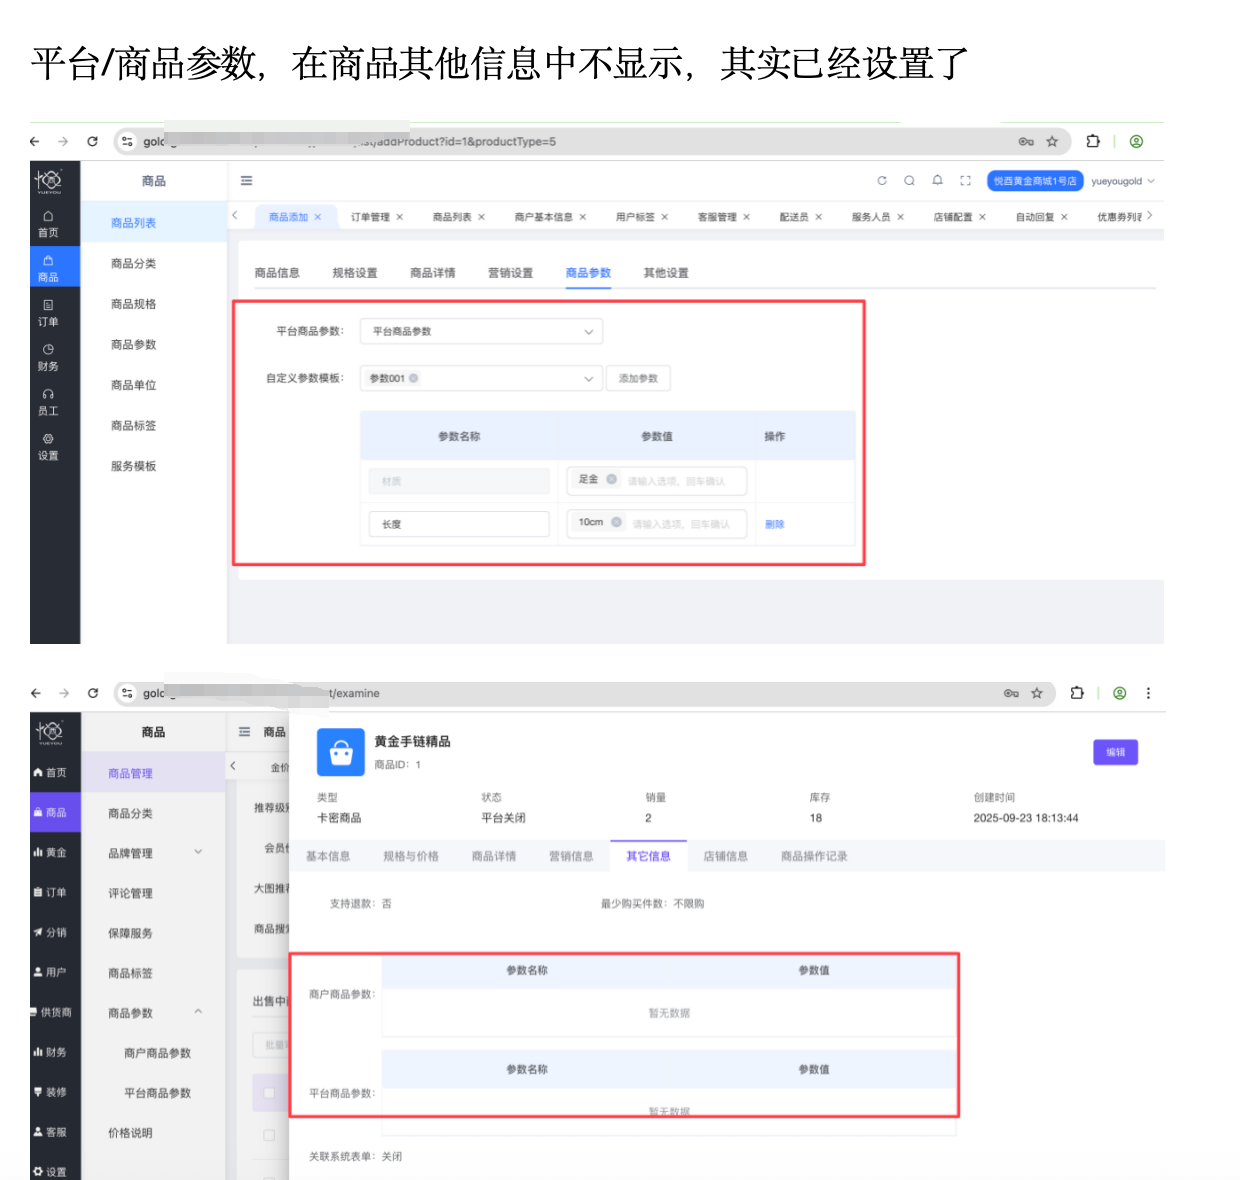Go to 首页 in the addProduct dark sidebar
1240x1180 pixels.
click(48, 224)
